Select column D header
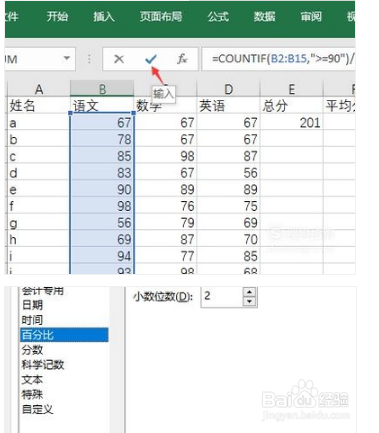The image size is (379, 433). pyautogui.click(x=228, y=89)
